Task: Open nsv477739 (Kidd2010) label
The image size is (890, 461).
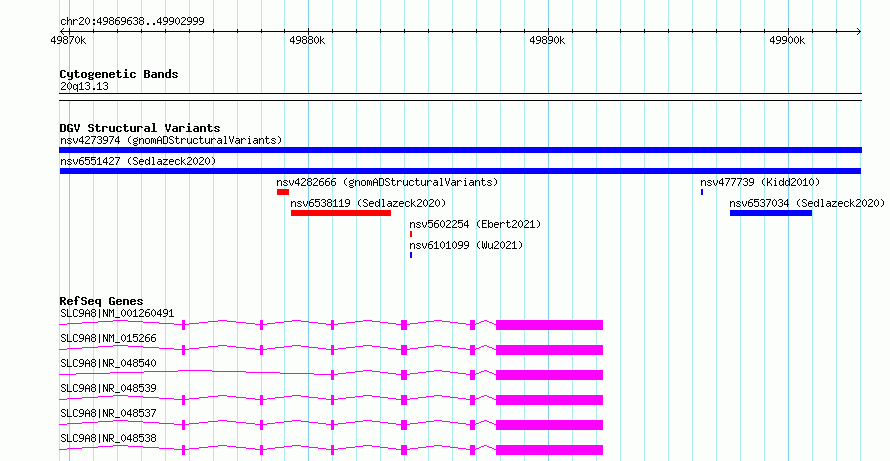Action: click(x=760, y=182)
